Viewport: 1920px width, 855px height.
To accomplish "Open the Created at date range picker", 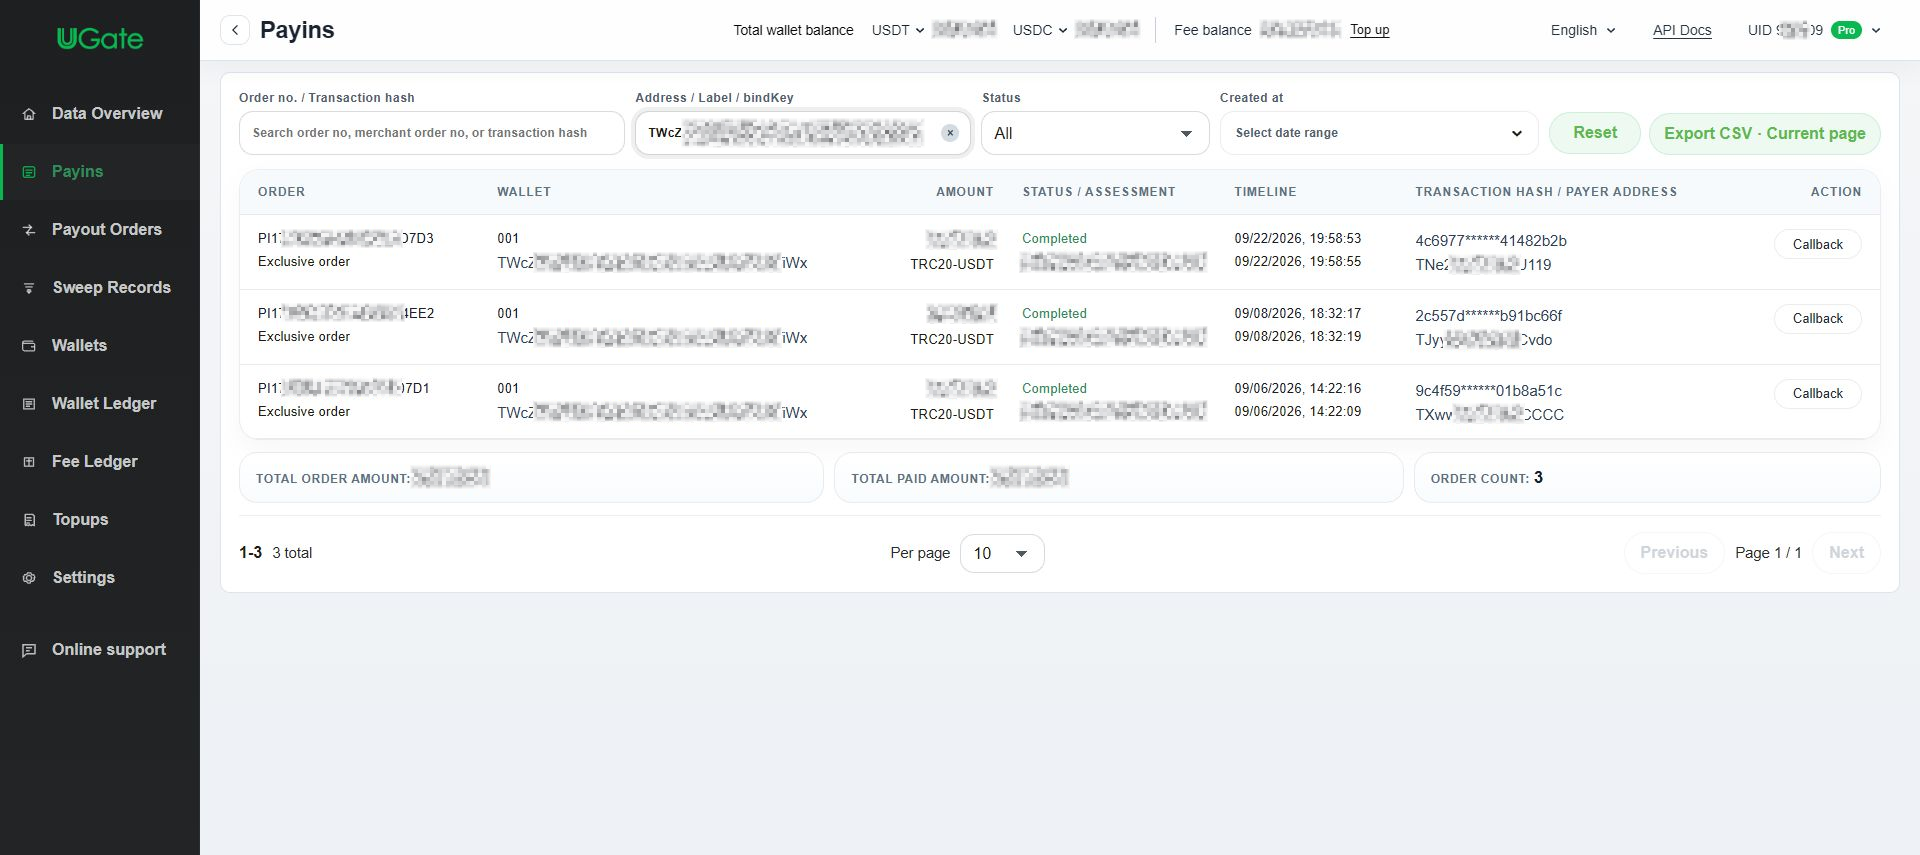I will click(x=1379, y=133).
